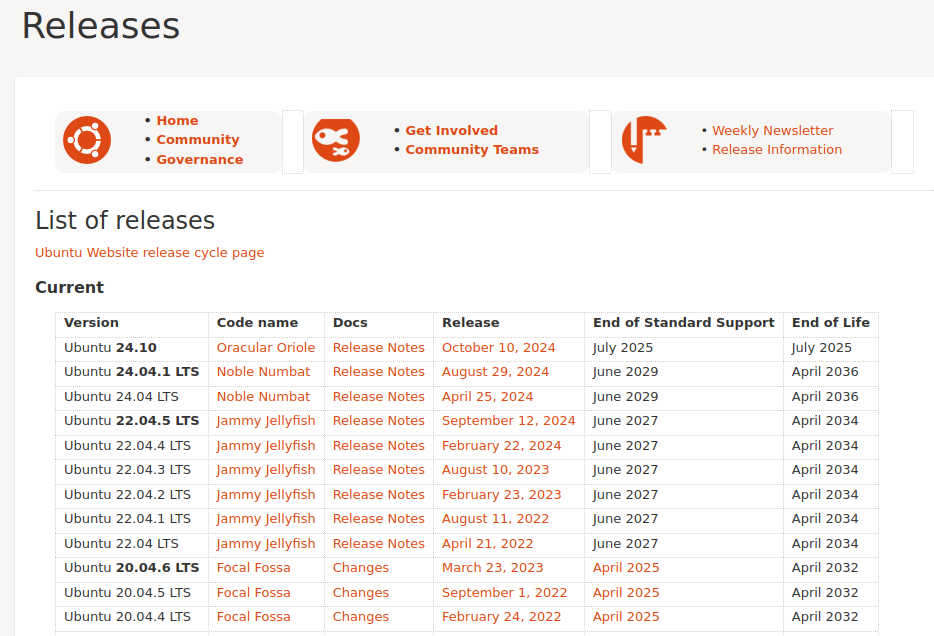This screenshot has width=934, height=636.
Task: Click the End of Life column header
Action: tap(830, 323)
